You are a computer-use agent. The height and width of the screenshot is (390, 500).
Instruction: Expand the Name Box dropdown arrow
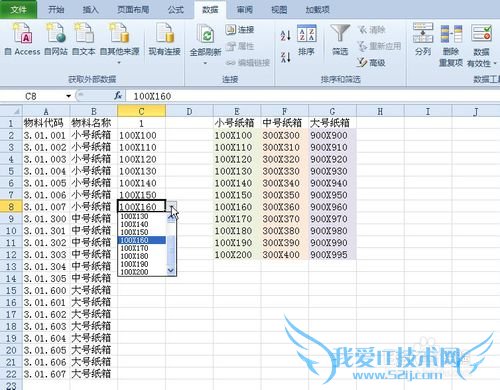click(x=68, y=96)
